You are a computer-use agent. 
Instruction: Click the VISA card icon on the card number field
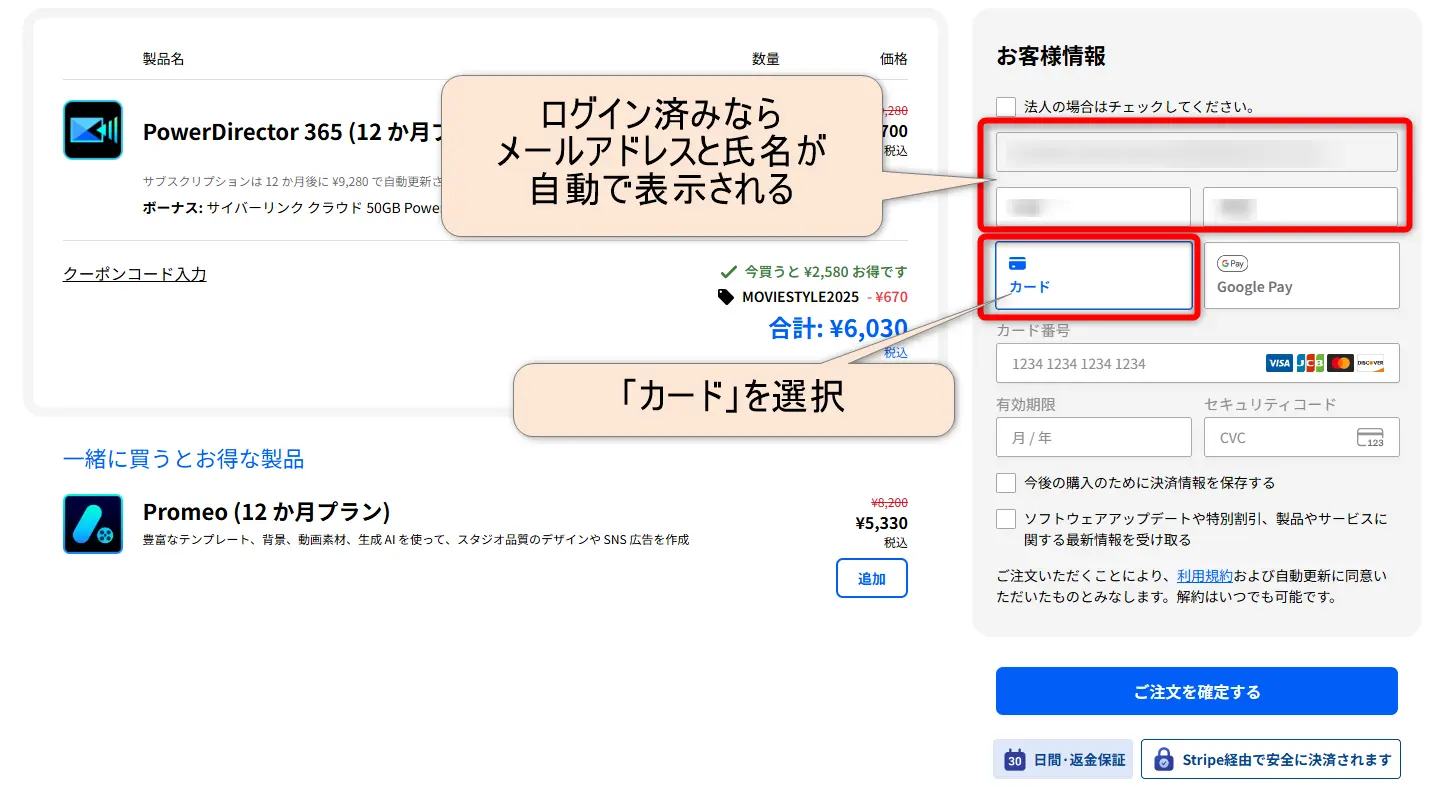point(1278,363)
